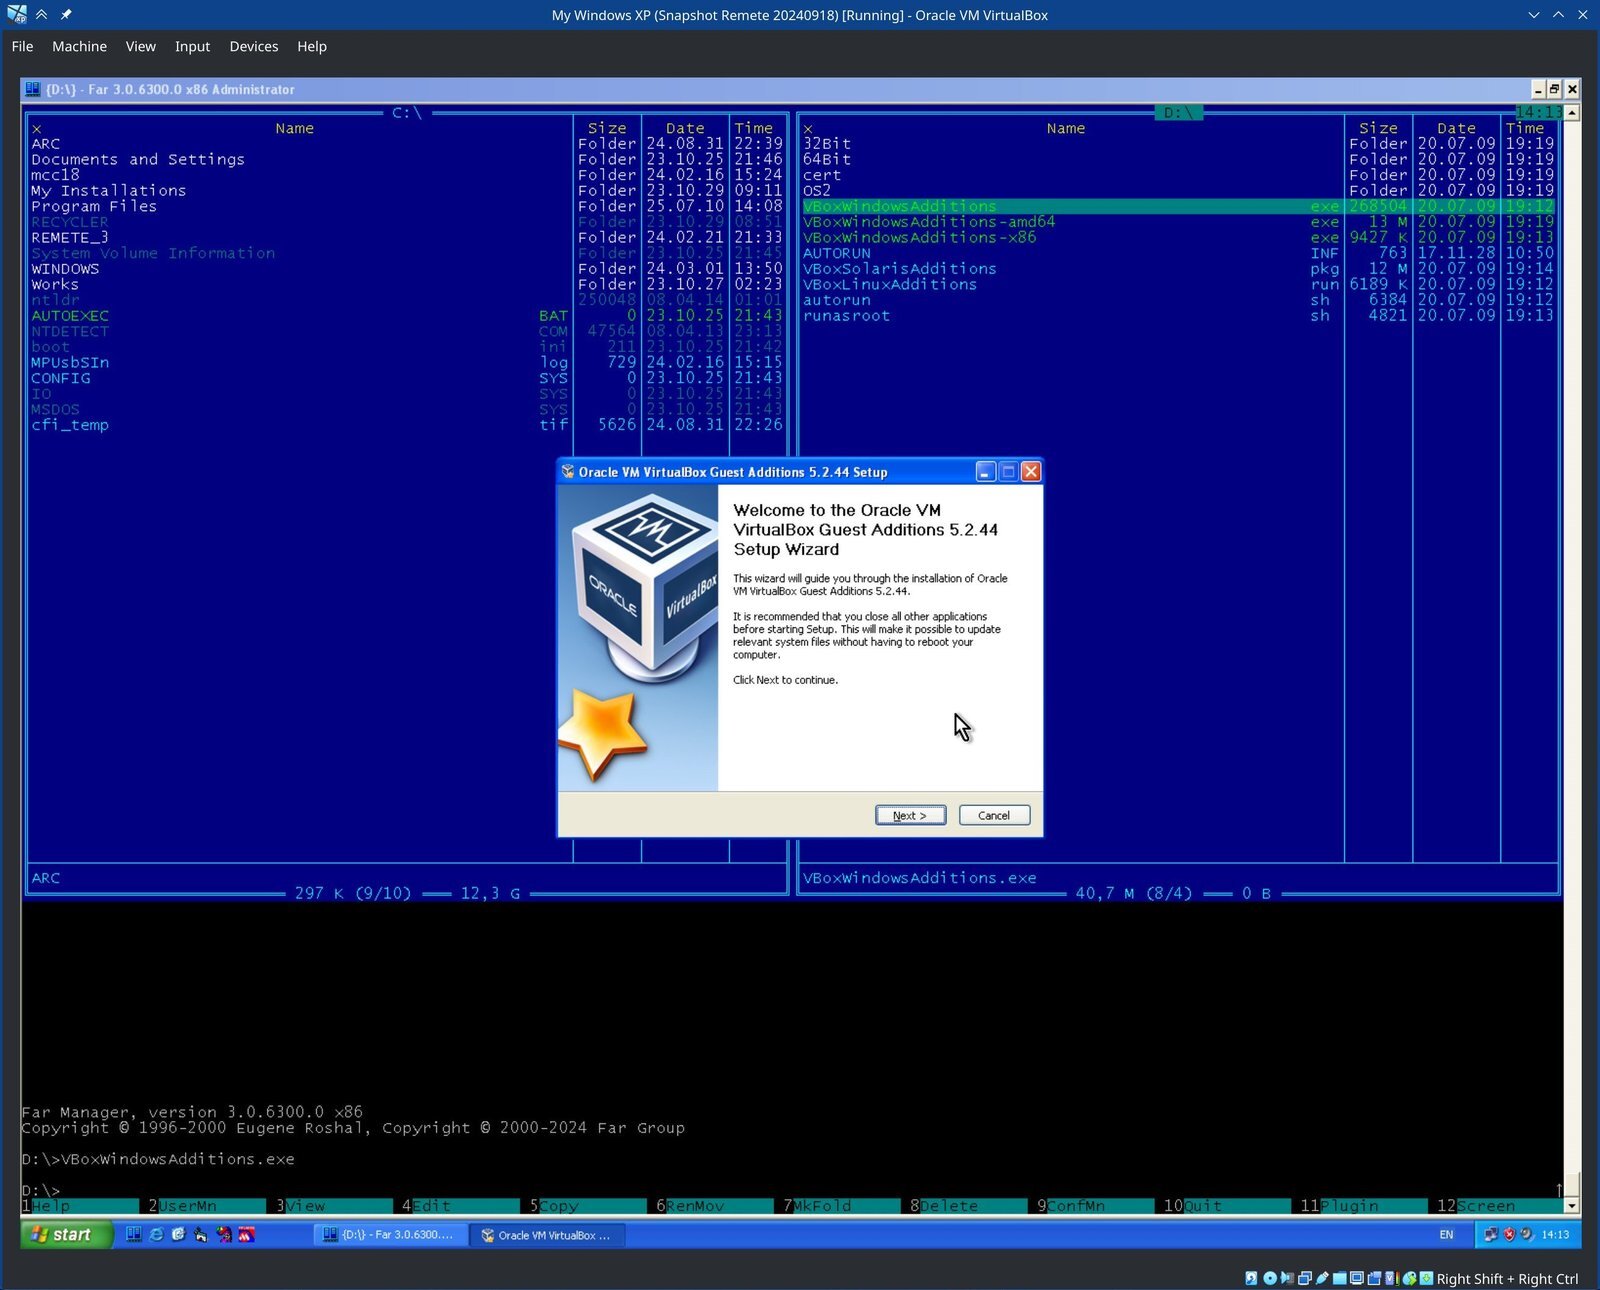Screen dimensions: 1600x1290
Task: Switch to Far task in taskbar
Action: coord(391,1235)
